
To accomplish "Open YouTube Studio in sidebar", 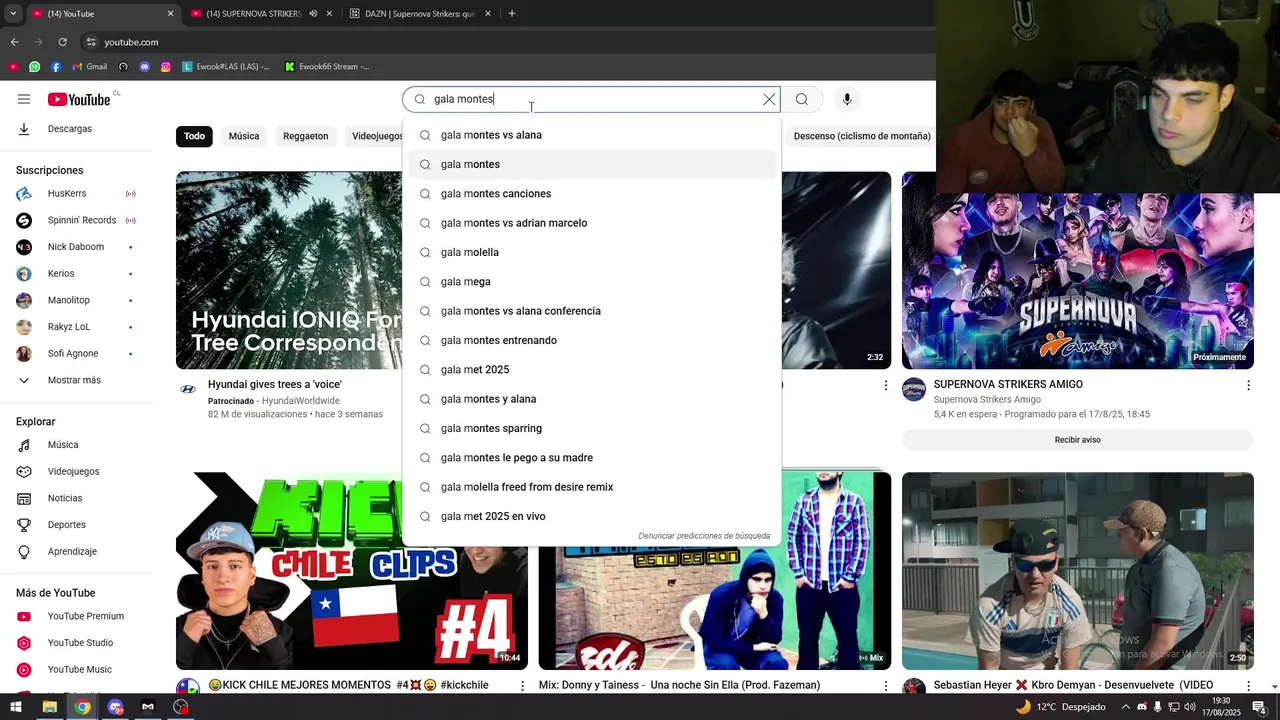I will tap(80, 643).
